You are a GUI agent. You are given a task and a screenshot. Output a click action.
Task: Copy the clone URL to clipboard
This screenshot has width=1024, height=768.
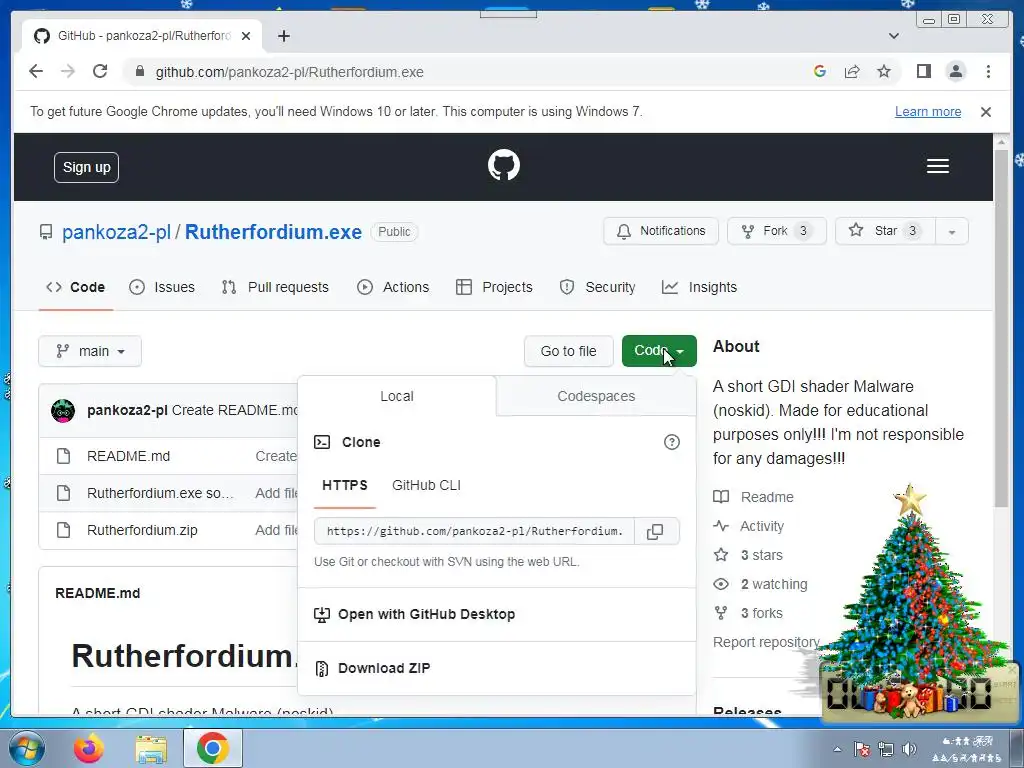655,532
